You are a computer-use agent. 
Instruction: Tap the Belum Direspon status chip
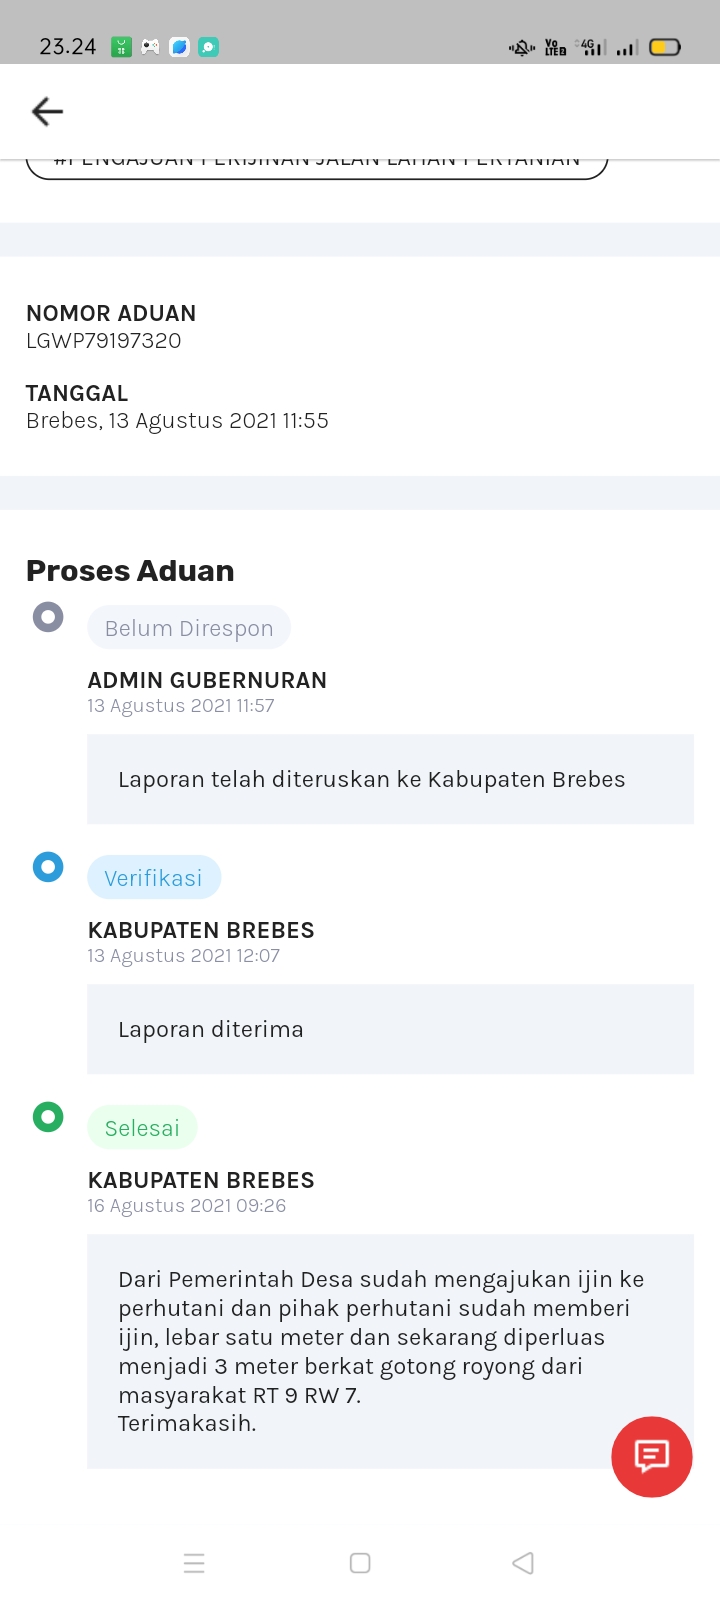(x=189, y=628)
